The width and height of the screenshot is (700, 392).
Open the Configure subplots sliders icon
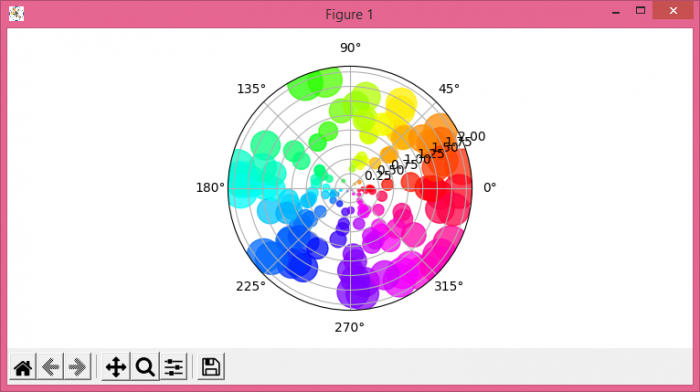[174, 367]
